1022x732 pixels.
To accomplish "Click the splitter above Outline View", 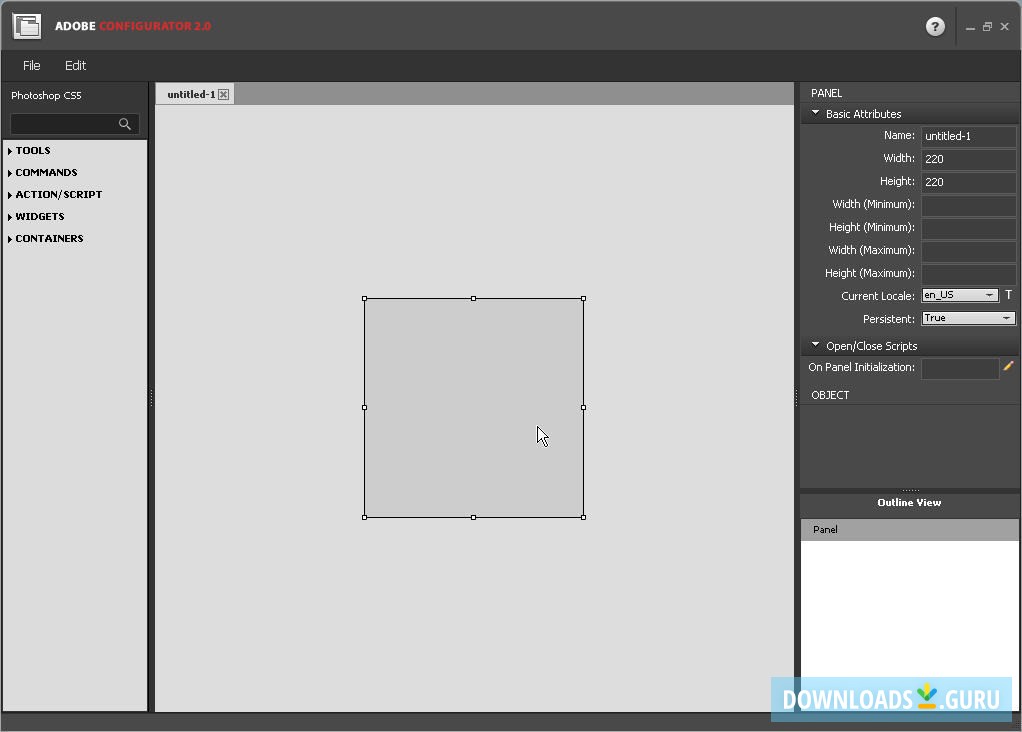I will [x=910, y=490].
